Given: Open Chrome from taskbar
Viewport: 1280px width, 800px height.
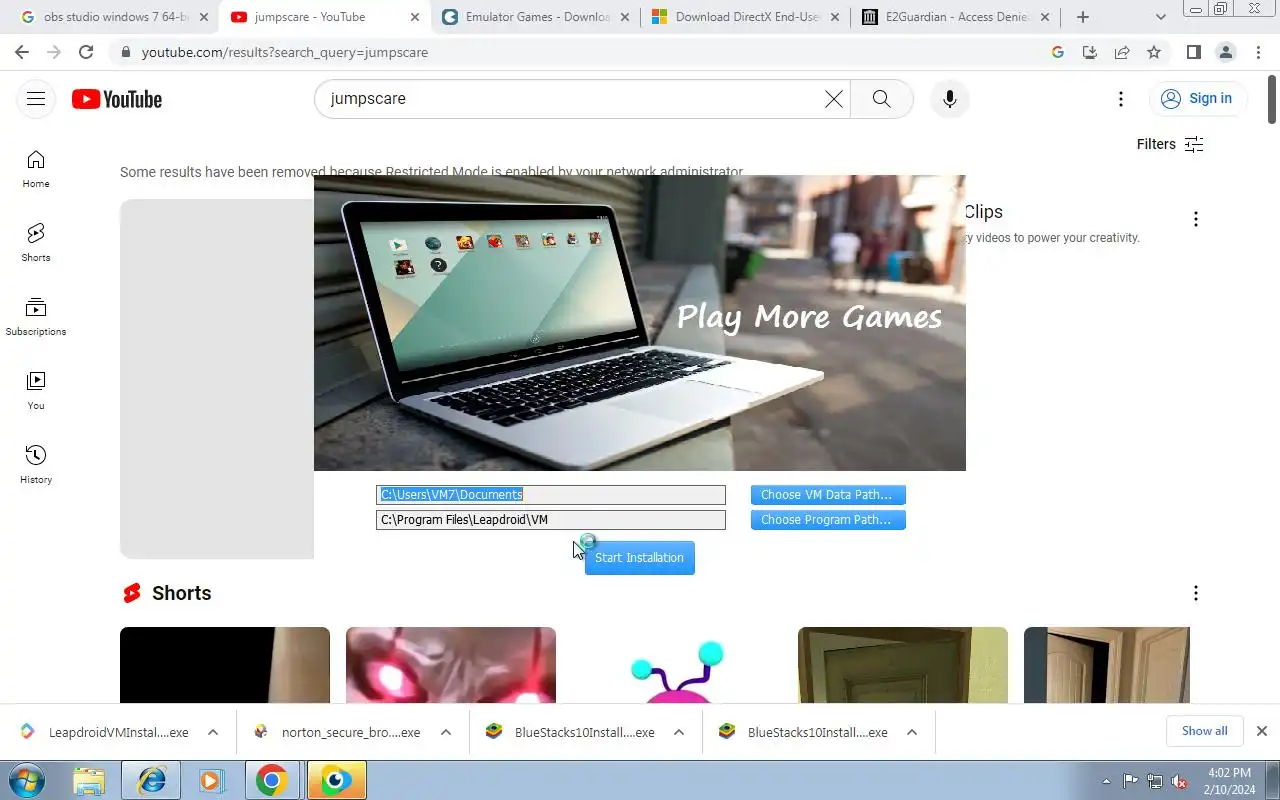Looking at the screenshot, I should (x=271, y=780).
